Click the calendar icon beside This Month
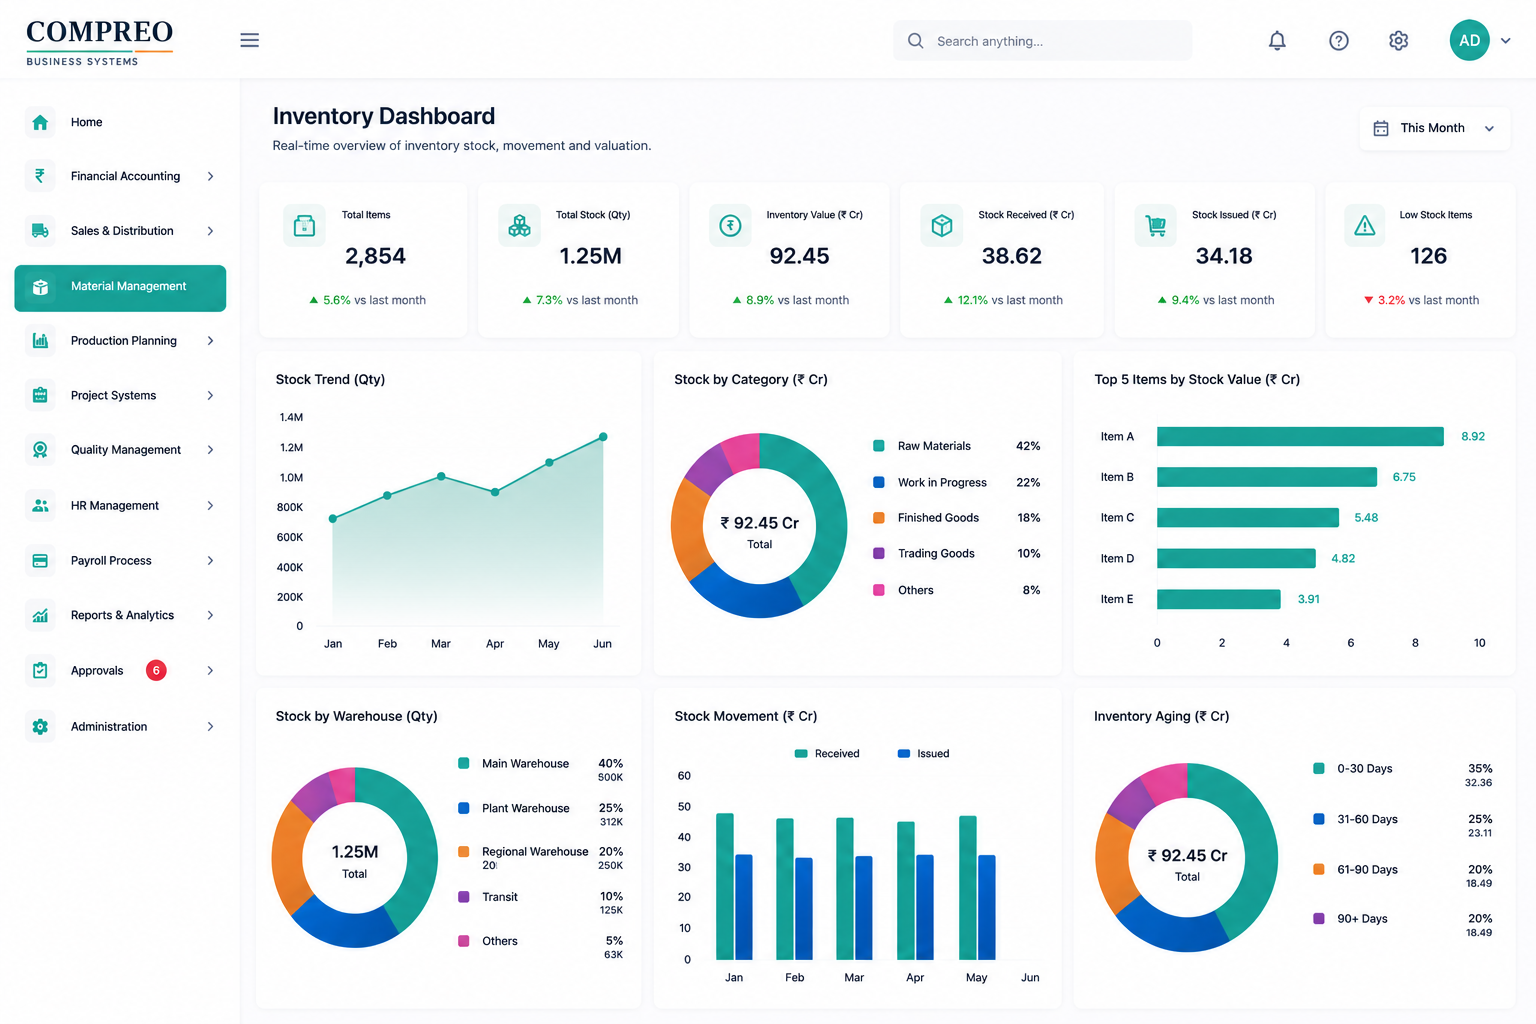 [1381, 128]
